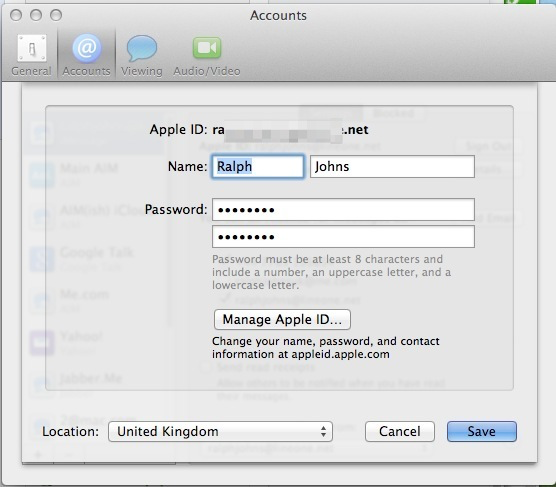Click the first name field containing Ralph
556x487 pixels.
[x=258, y=166]
